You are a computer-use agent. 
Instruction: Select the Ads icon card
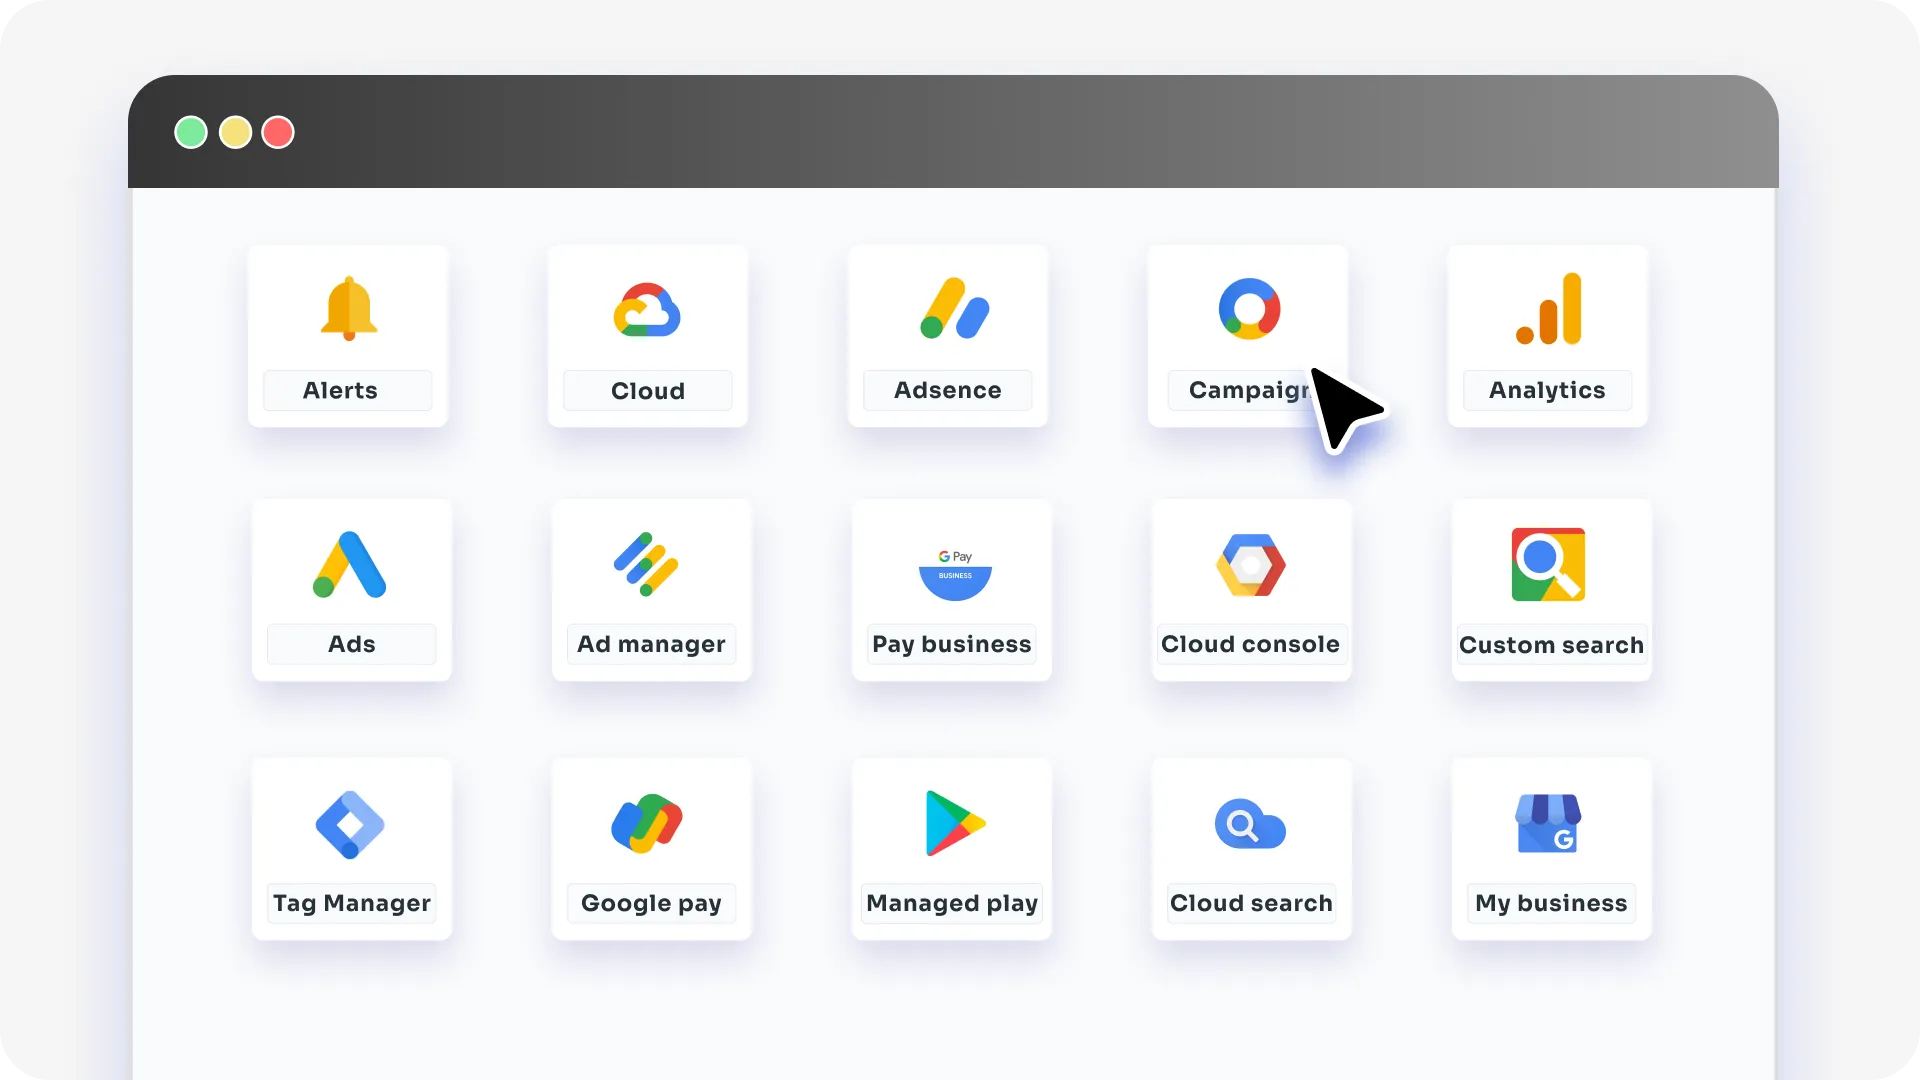(349, 591)
